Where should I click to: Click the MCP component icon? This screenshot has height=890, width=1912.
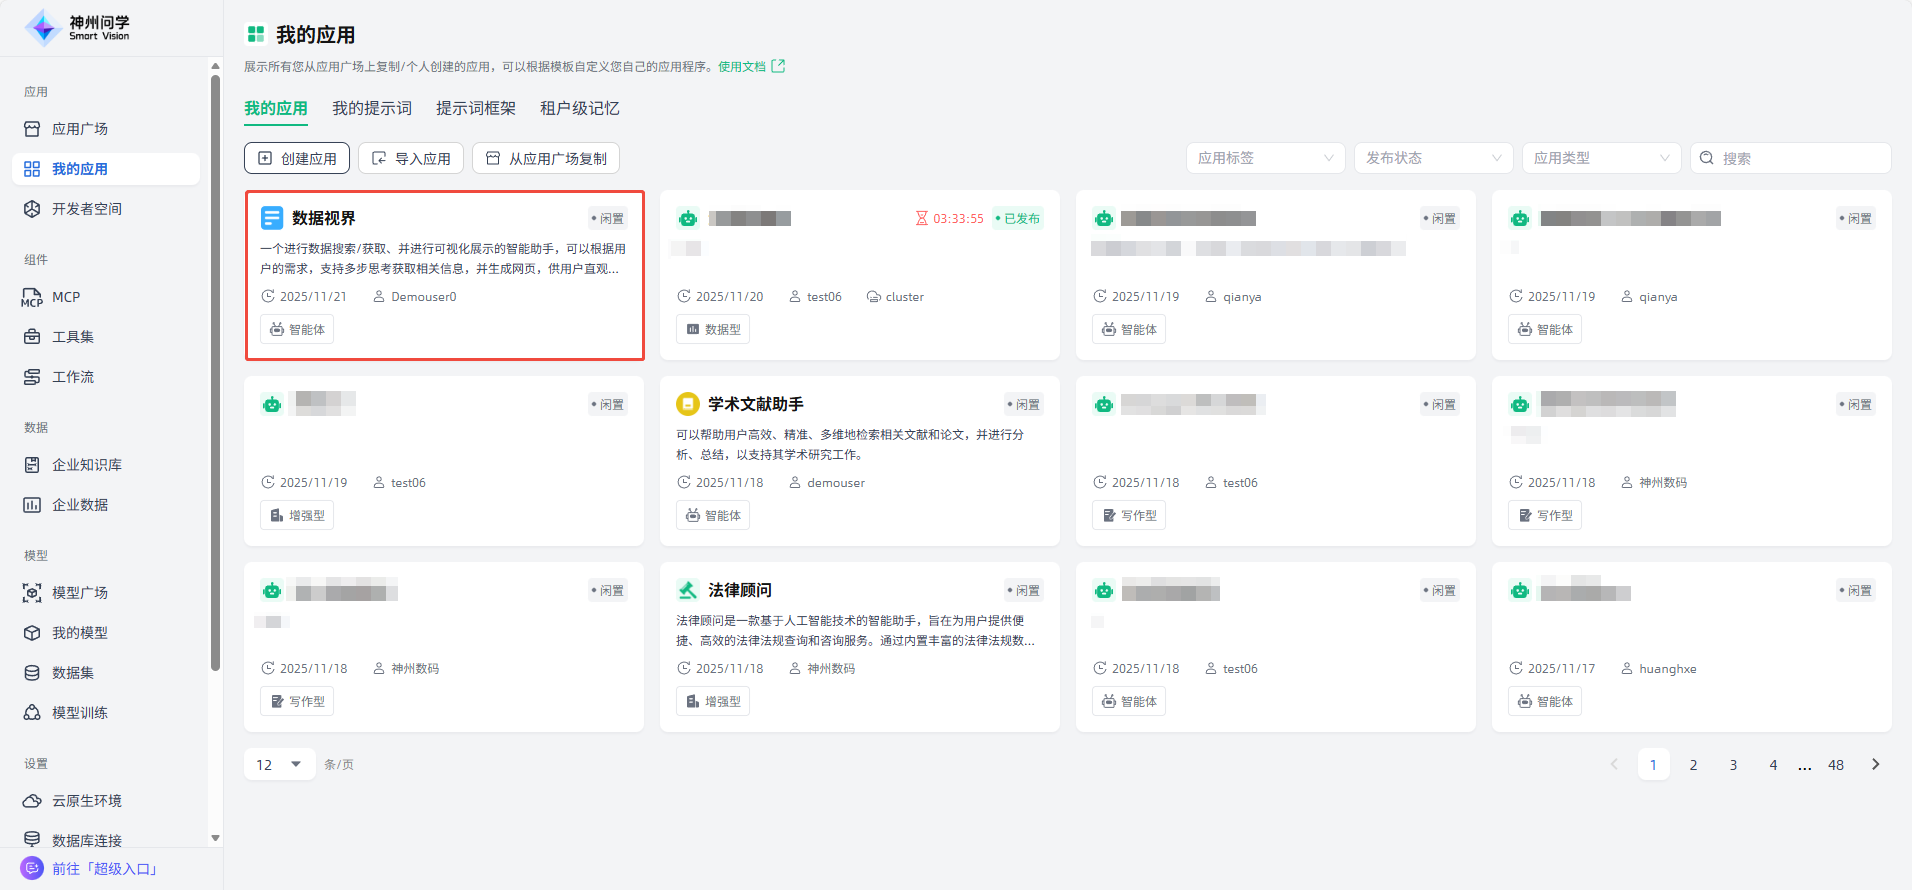click(32, 297)
